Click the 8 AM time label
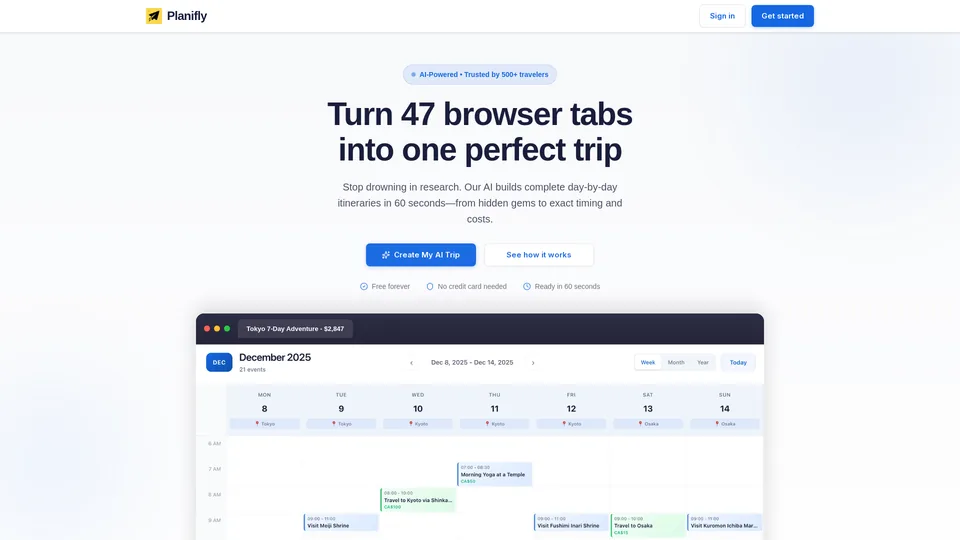Viewport: 960px width, 540px height. point(214,495)
